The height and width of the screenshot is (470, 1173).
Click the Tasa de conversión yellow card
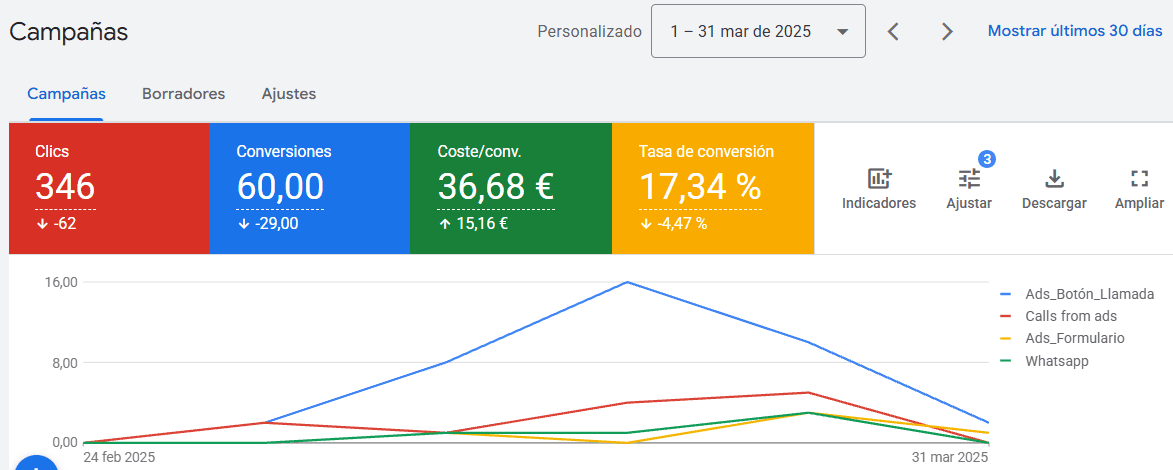click(712, 188)
